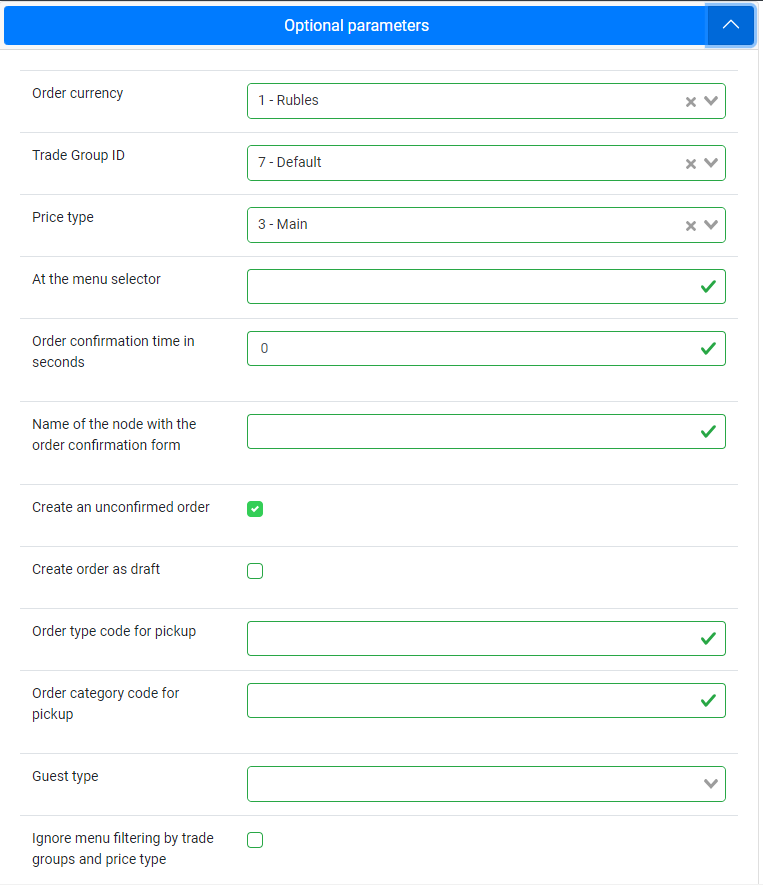This screenshot has height=885, width=763.
Task: Expand the Price type dropdown arrow
Action: click(x=711, y=225)
